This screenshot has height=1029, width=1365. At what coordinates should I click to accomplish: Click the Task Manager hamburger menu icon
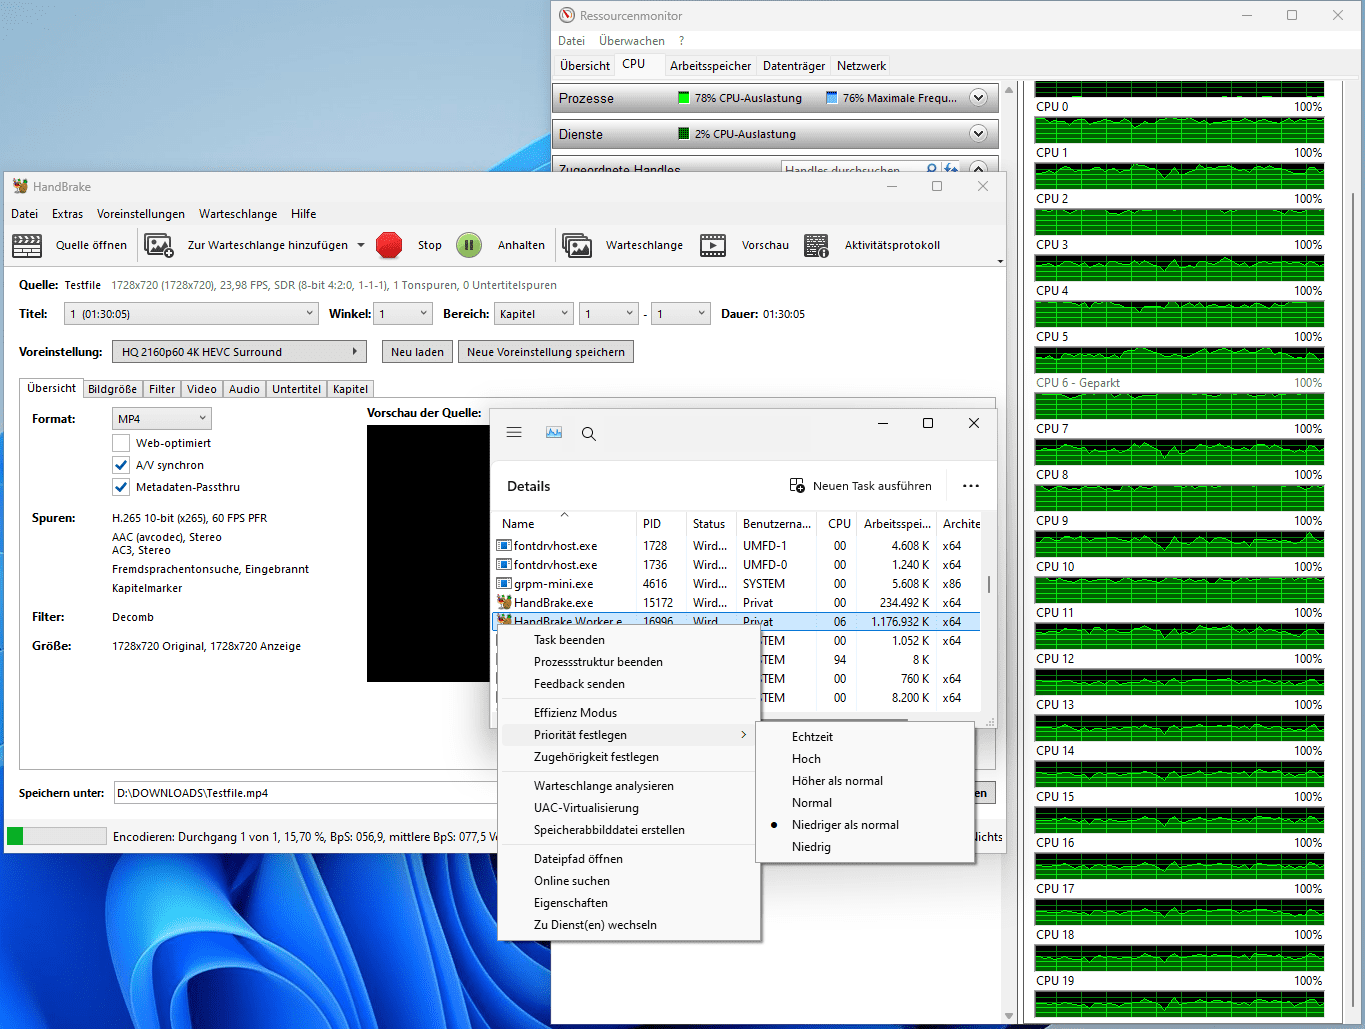tap(514, 433)
